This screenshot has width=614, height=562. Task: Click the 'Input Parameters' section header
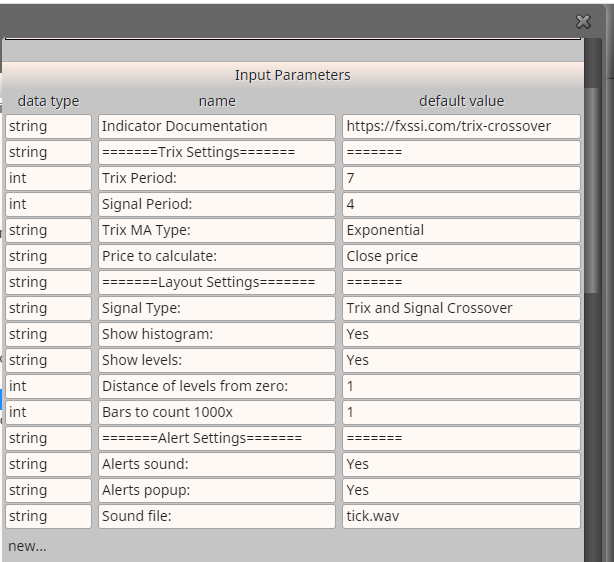coord(293,75)
